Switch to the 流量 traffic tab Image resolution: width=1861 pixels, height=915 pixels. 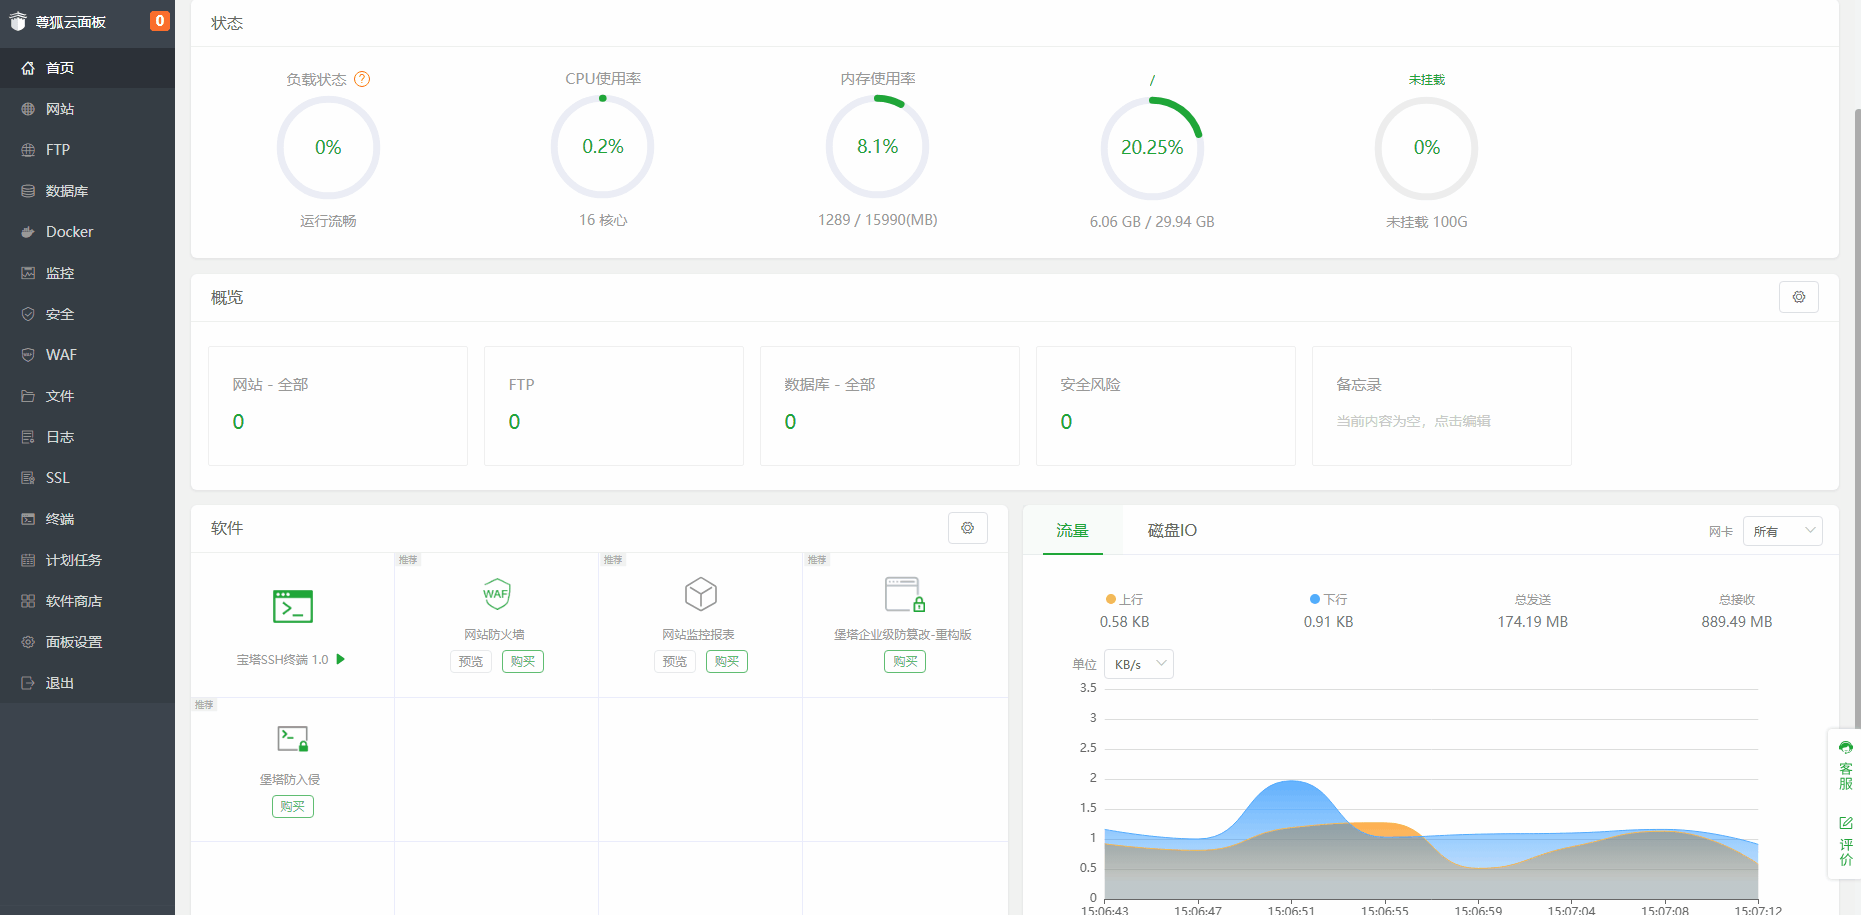1072,531
